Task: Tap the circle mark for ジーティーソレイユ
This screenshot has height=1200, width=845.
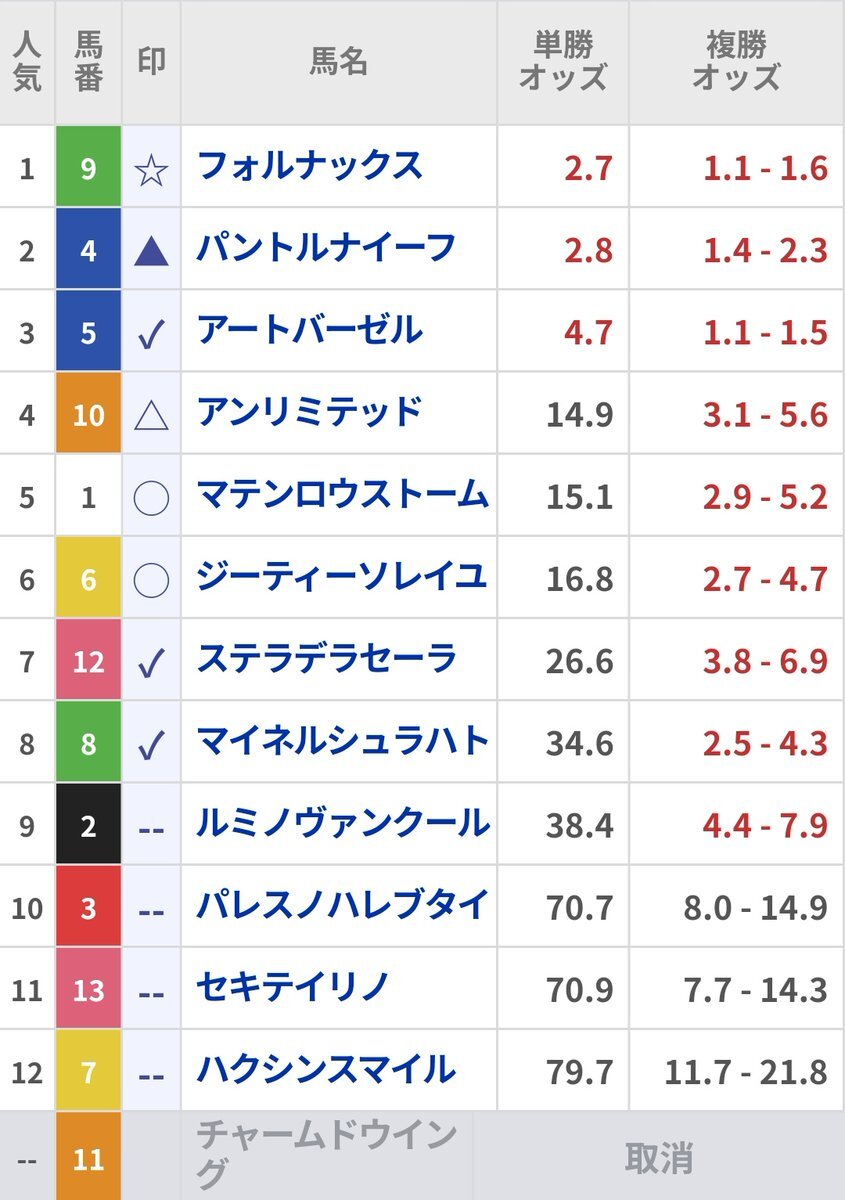Action: coord(151,579)
